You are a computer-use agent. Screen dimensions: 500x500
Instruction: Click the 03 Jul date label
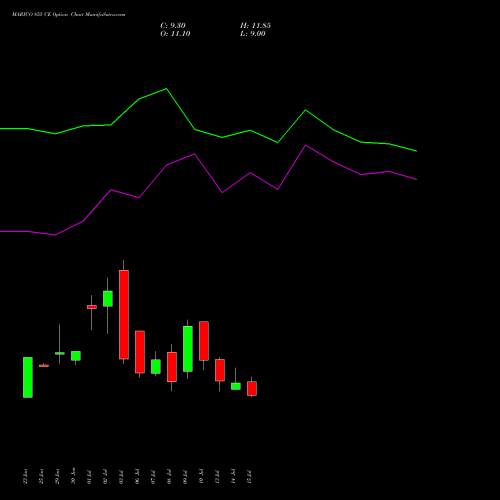click(122, 476)
